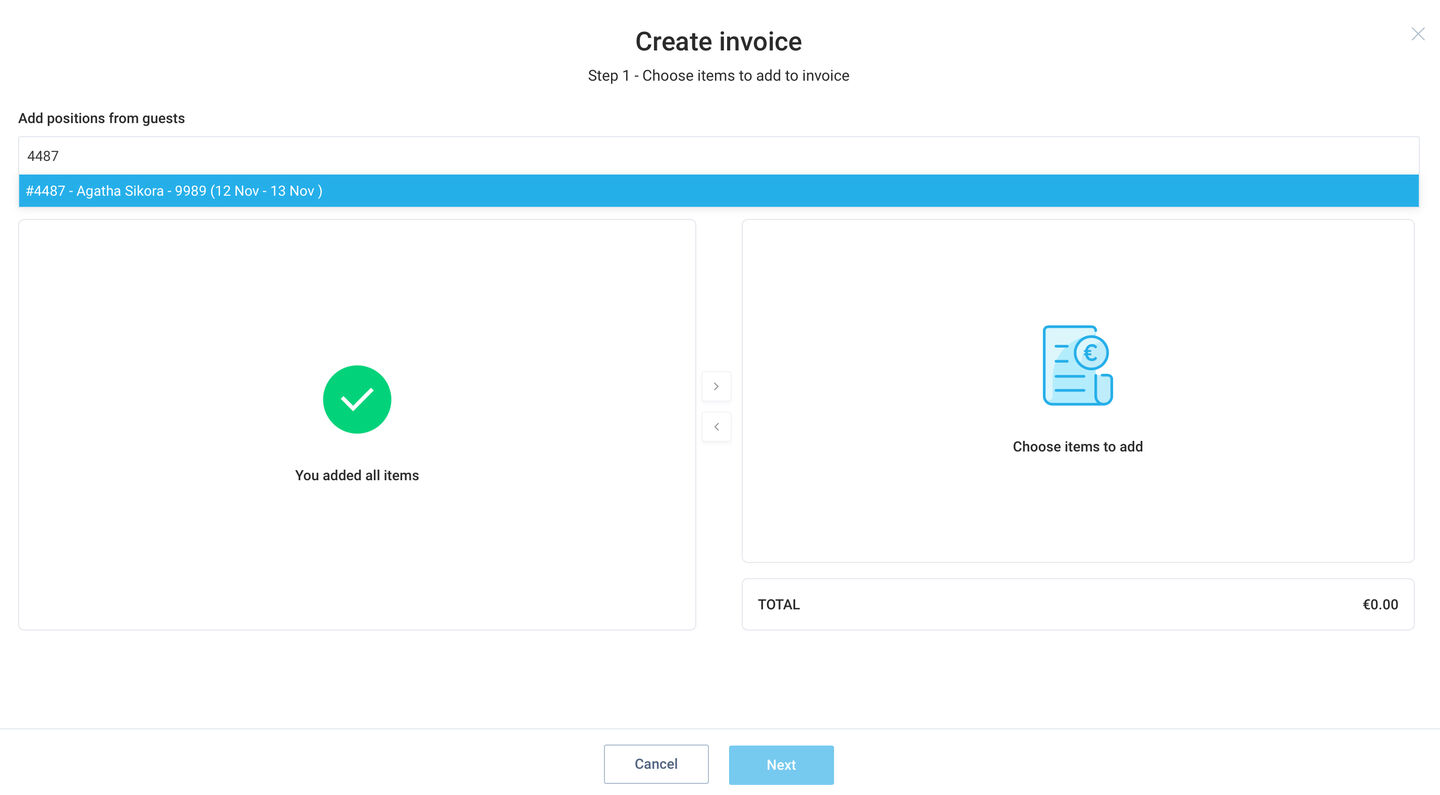Image resolution: width=1440 pixels, height=795 pixels.
Task: Click the €0.00 total amount
Action: 1380,604
